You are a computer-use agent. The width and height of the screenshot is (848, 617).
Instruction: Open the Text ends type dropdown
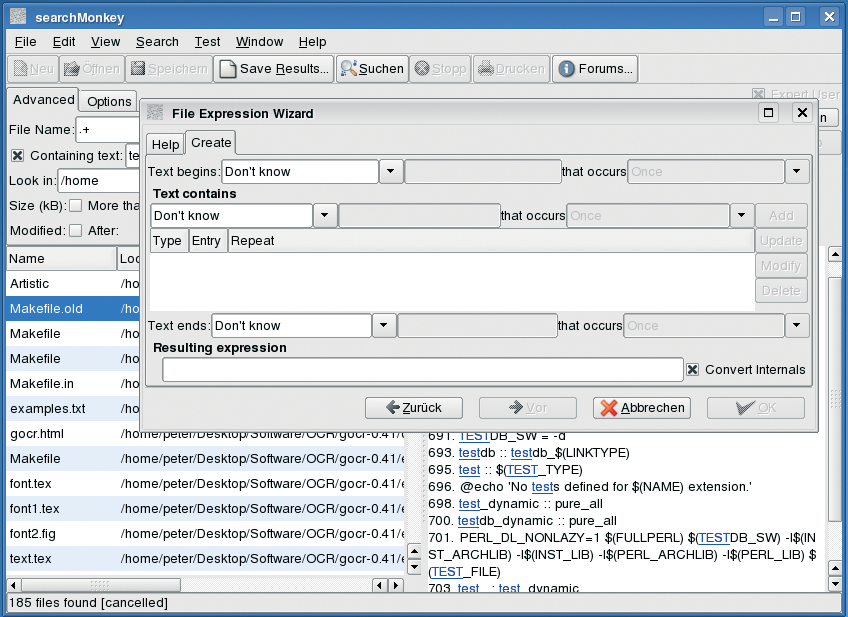[383, 326]
